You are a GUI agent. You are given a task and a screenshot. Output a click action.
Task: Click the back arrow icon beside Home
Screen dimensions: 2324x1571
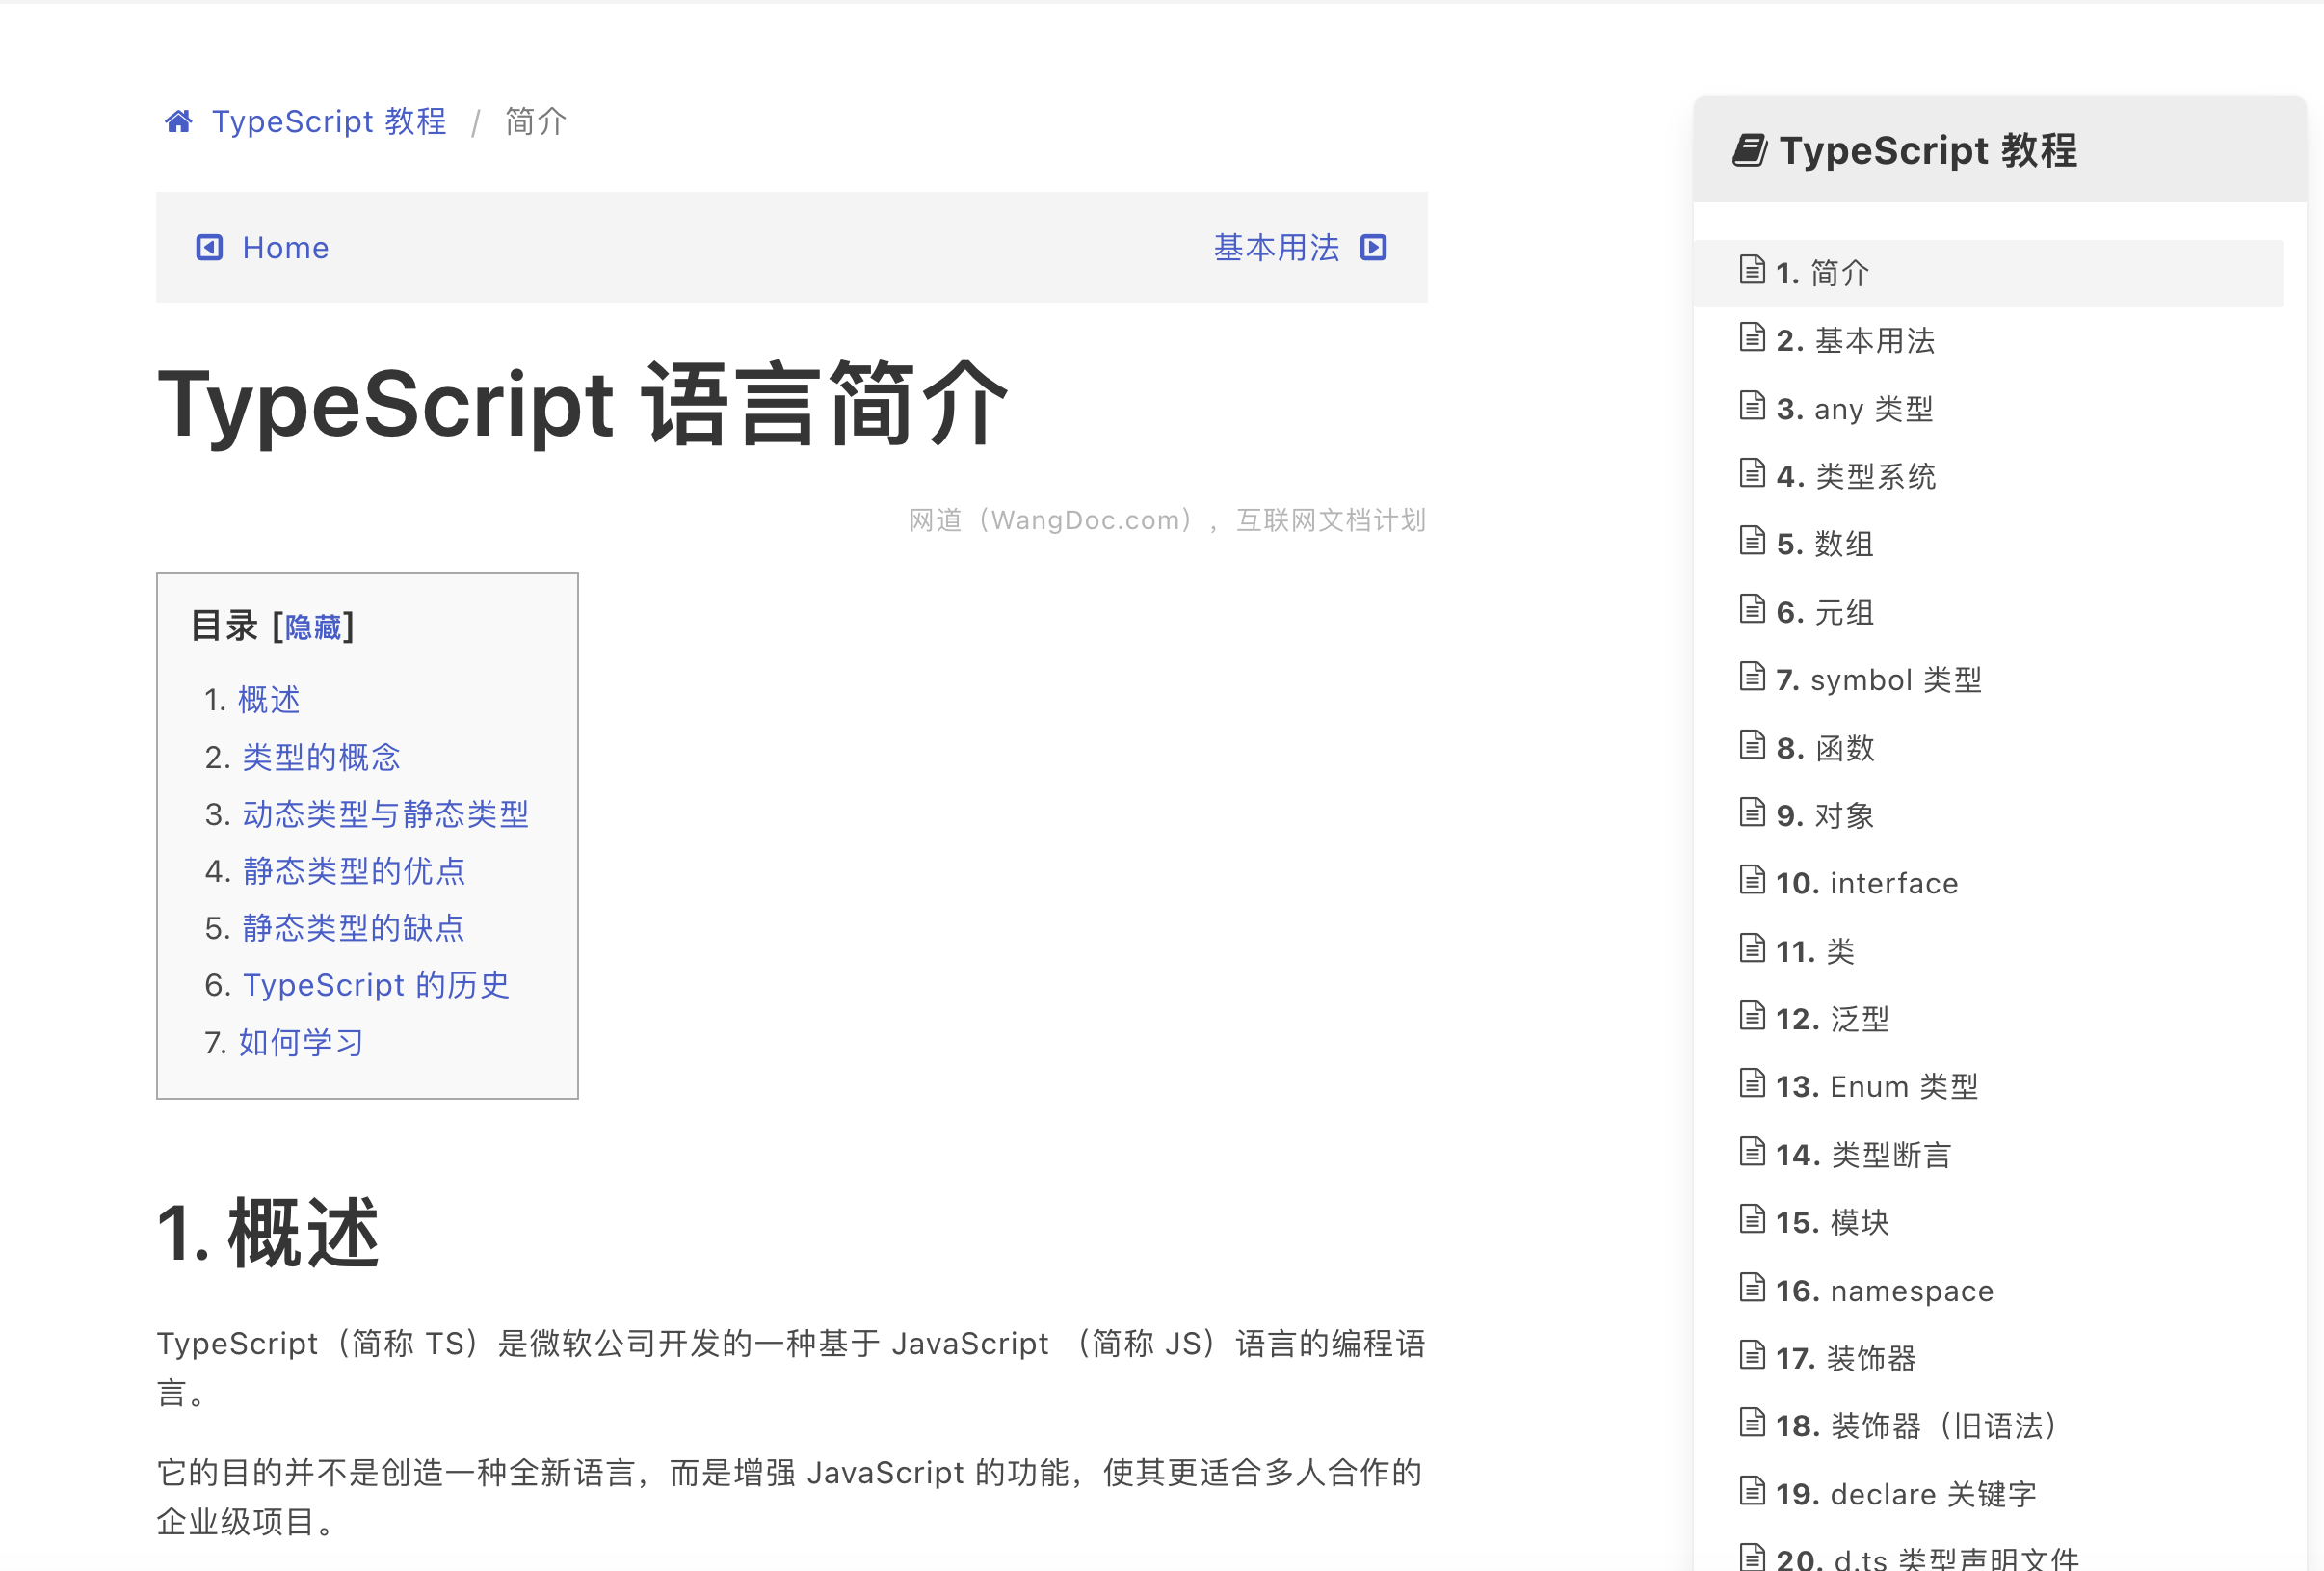coord(208,247)
